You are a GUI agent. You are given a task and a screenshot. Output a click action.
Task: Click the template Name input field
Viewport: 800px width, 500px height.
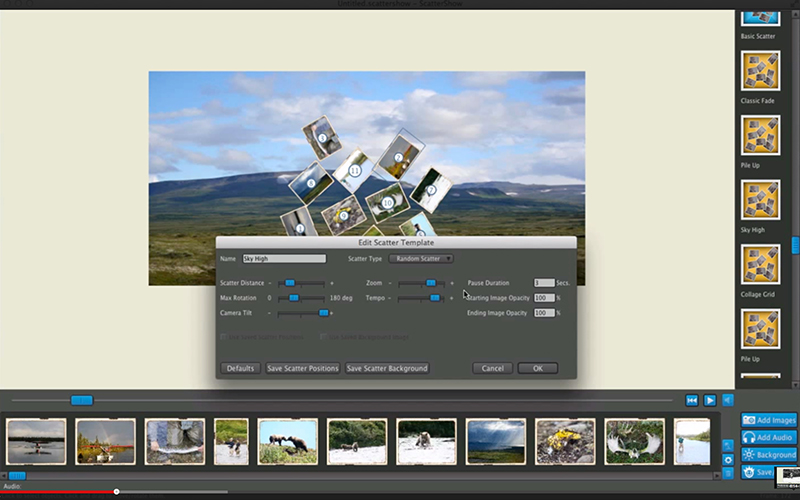click(284, 259)
